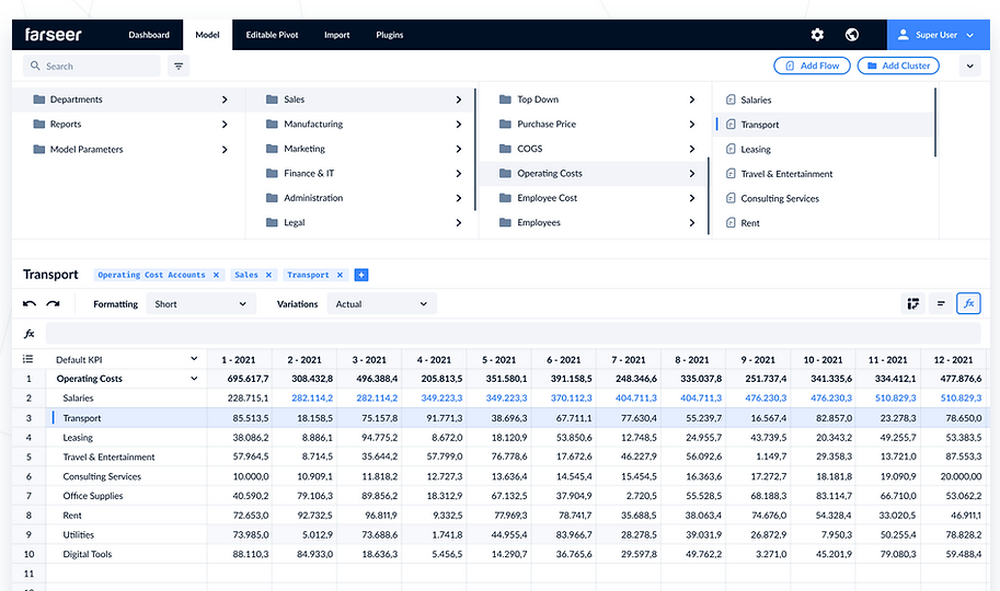The width and height of the screenshot is (1000, 591).
Task: Open the Formatting dropdown set to Short
Action: (201, 303)
